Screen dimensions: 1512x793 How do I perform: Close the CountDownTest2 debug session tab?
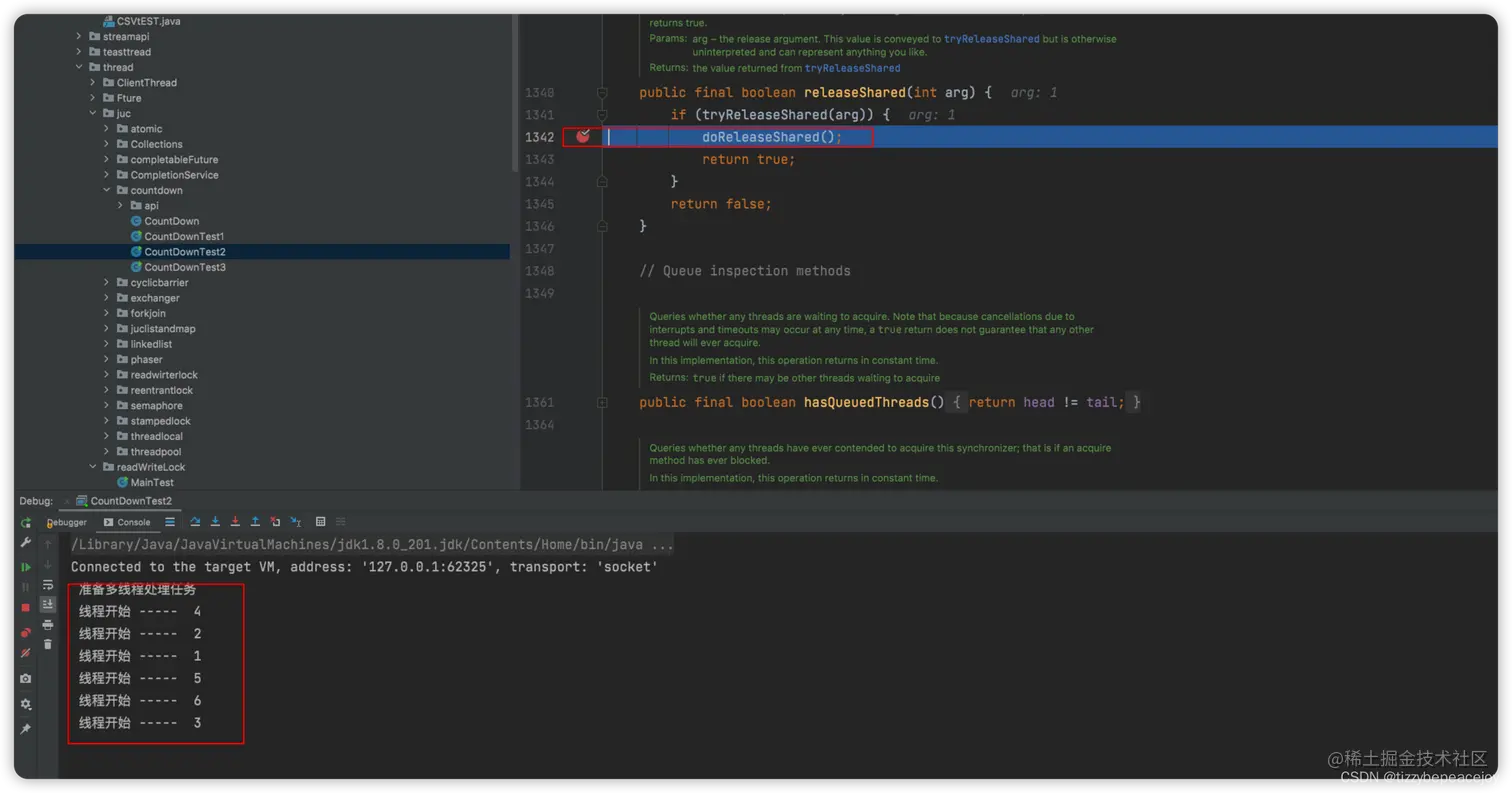[x=67, y=501]
